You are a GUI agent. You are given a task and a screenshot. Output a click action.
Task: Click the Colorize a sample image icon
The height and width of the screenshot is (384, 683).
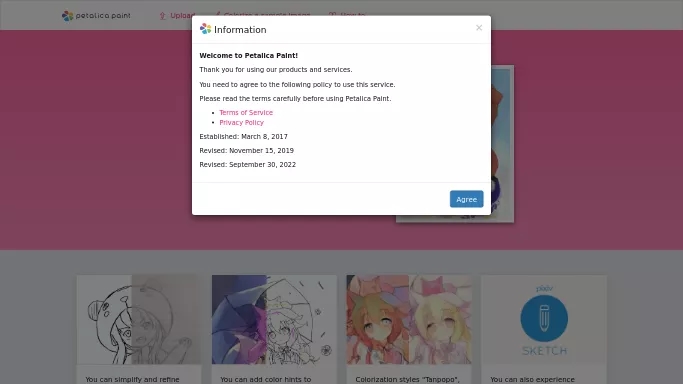click(218, 14)
